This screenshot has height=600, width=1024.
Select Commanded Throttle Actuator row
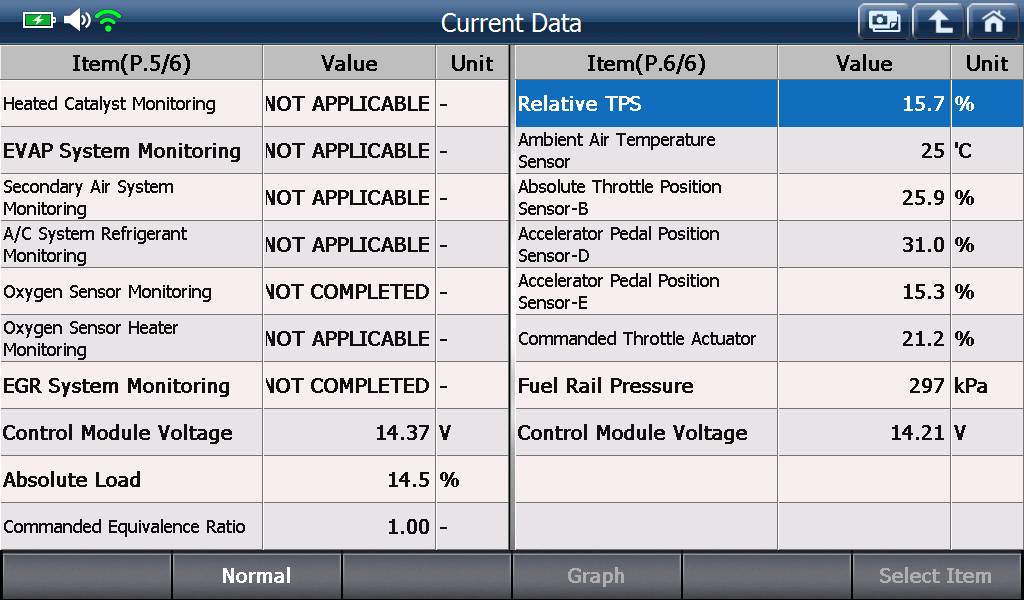pyautogui.click(x=769, y=338)
